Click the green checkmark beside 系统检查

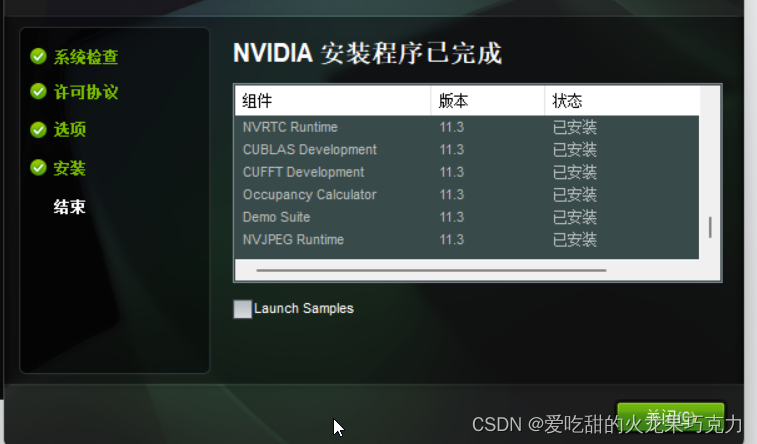pos(38,56)
